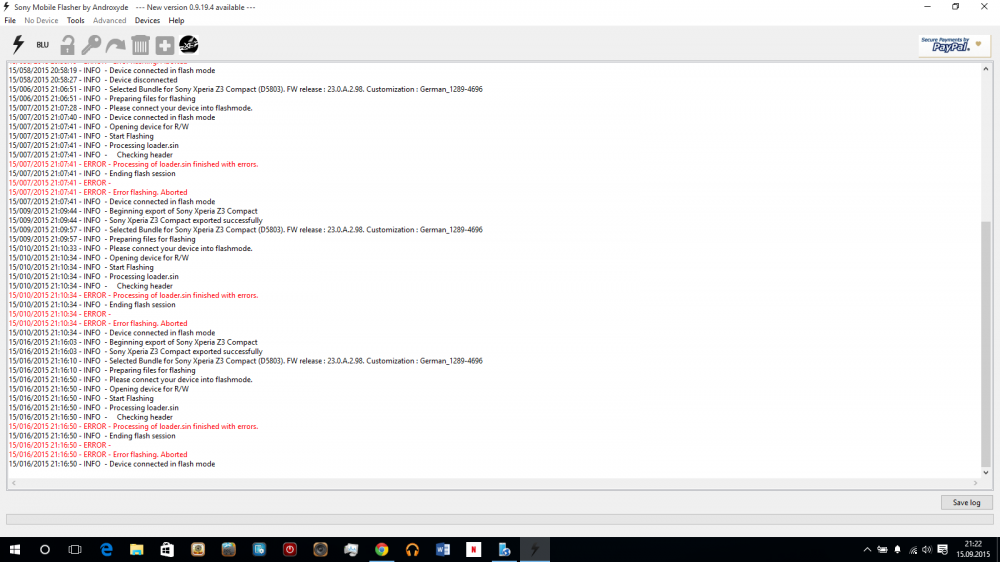1000x562 pixels.
Task: Click the volume speaker tray icon
Action: tap(927, 549)
